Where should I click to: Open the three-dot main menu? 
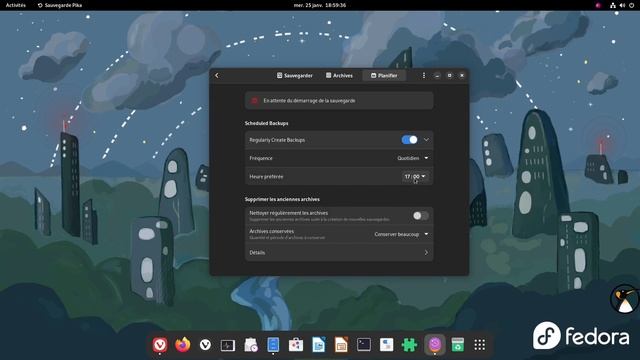point(424,76)
